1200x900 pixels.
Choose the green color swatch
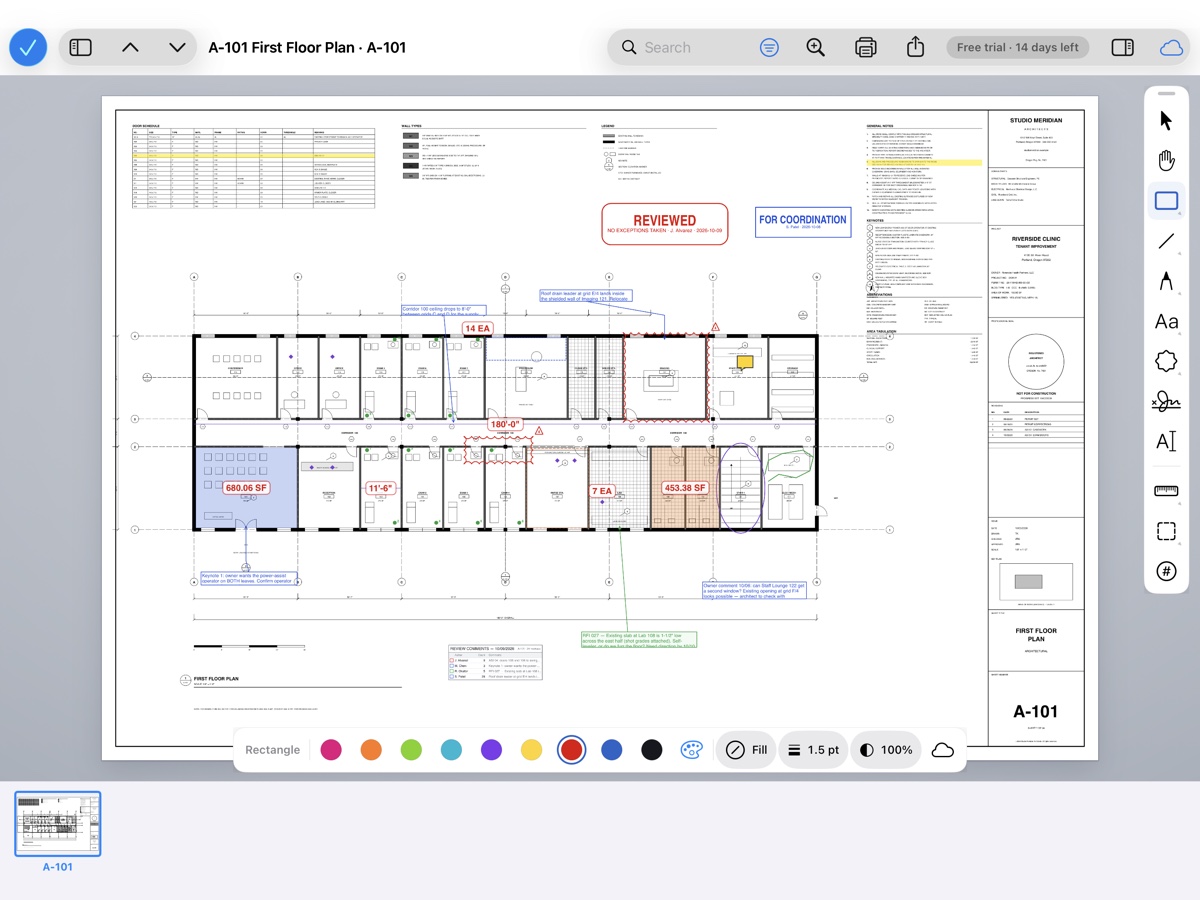tap(411, 750)
